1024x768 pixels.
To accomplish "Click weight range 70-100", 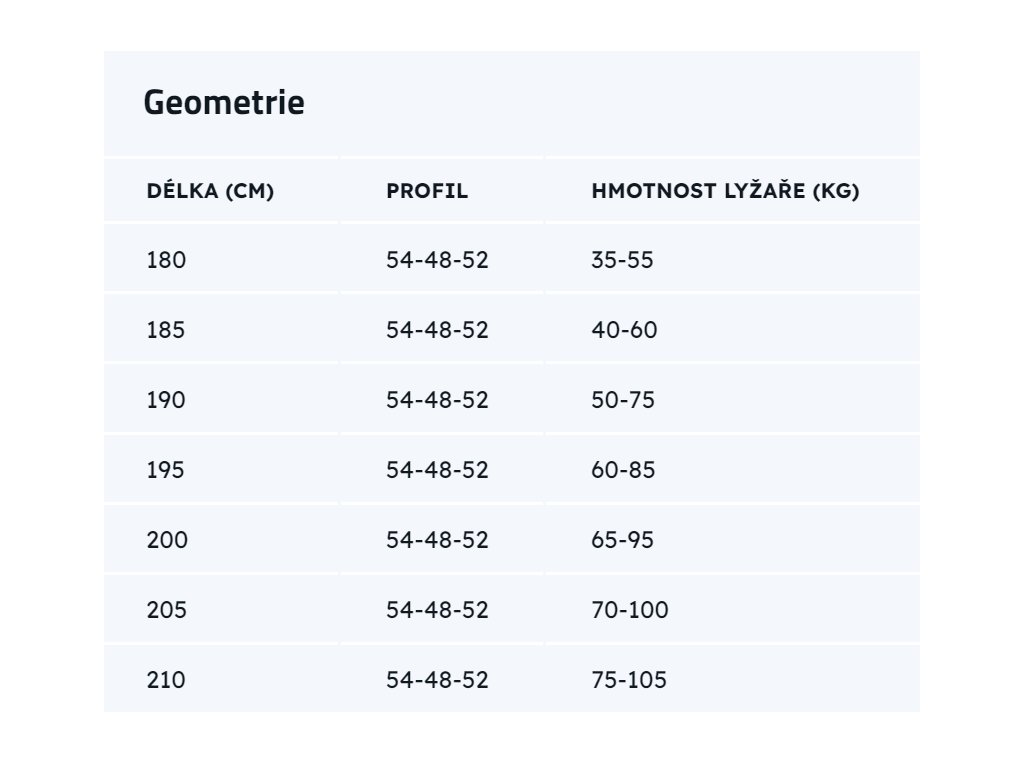I will tap(630, 610).
